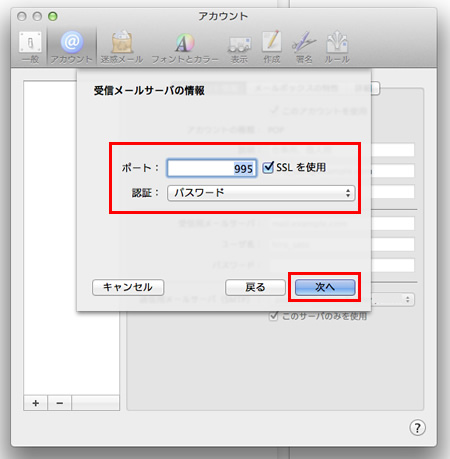Open the 署名 signatures icon
The width and height of the screenshot is (450, 459).
(x=304, y=47)
